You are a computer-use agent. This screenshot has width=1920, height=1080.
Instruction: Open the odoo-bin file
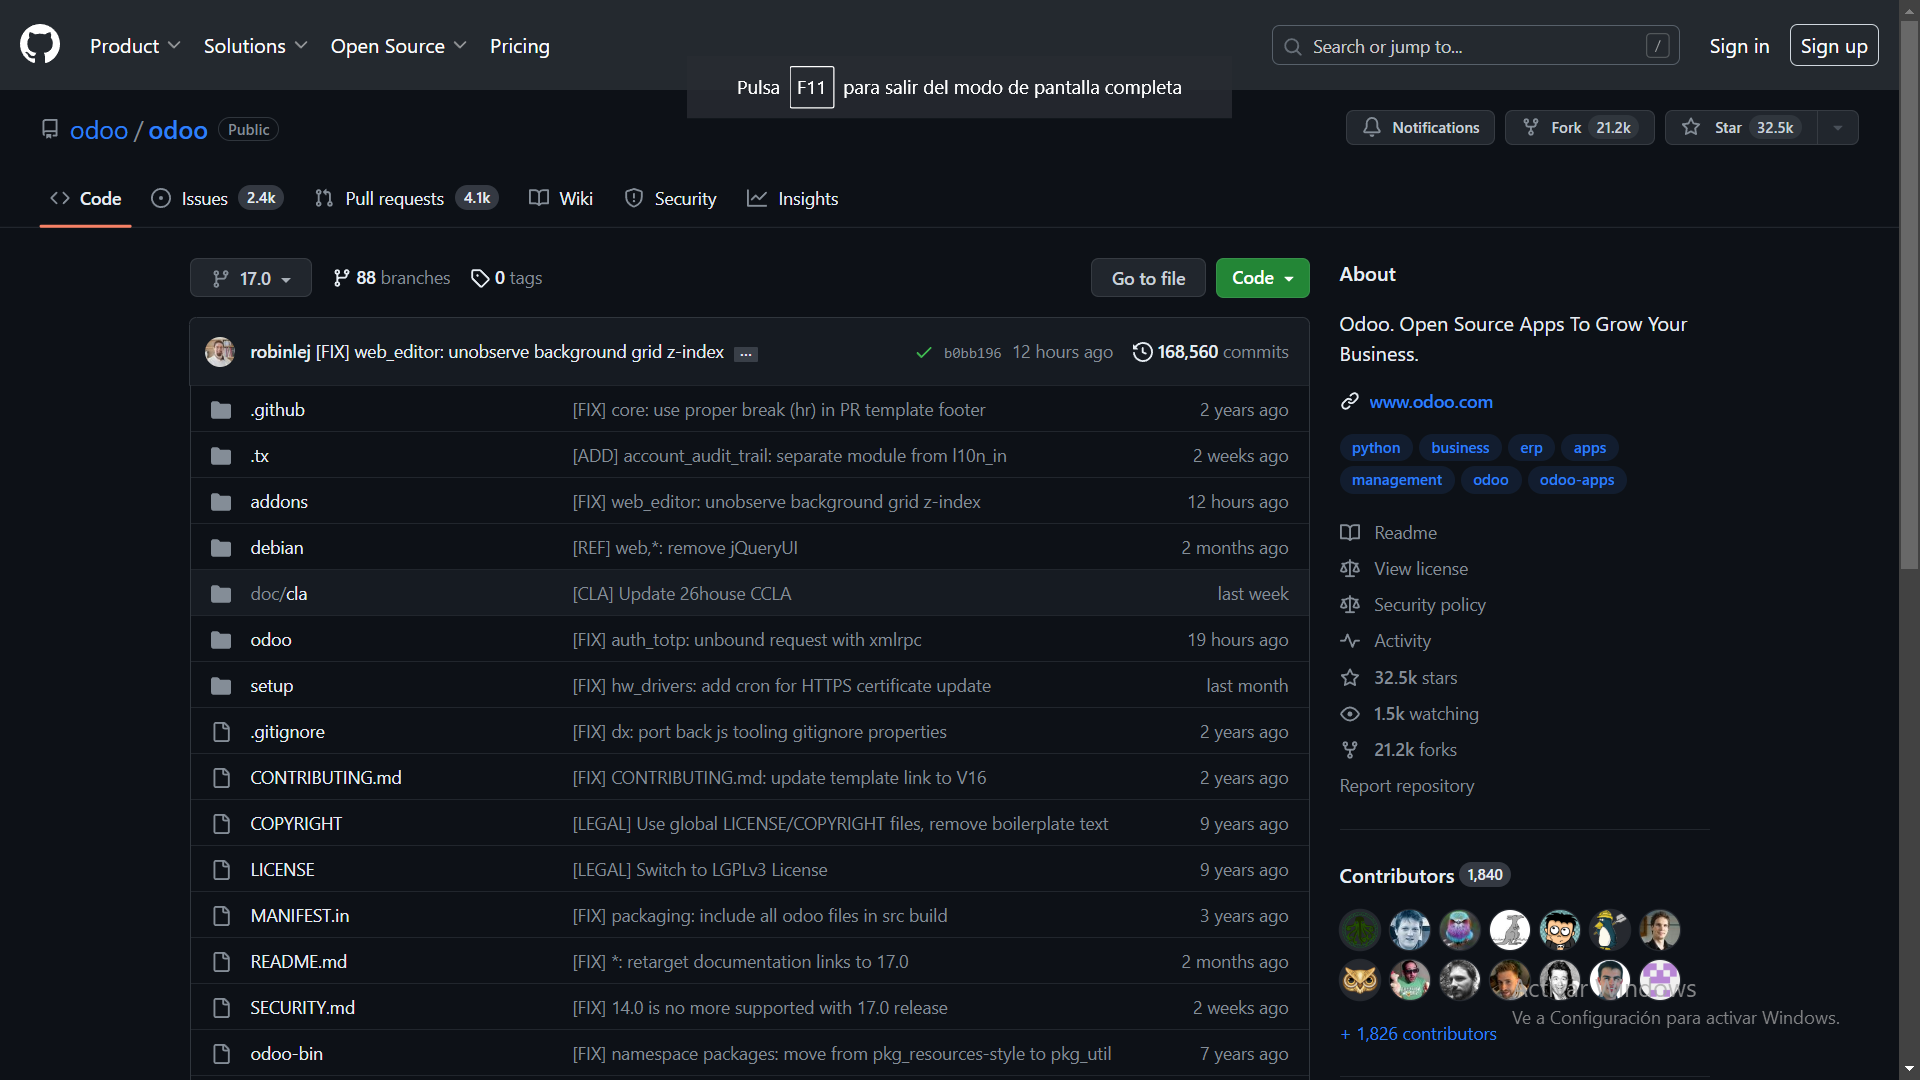(286, 1054)
